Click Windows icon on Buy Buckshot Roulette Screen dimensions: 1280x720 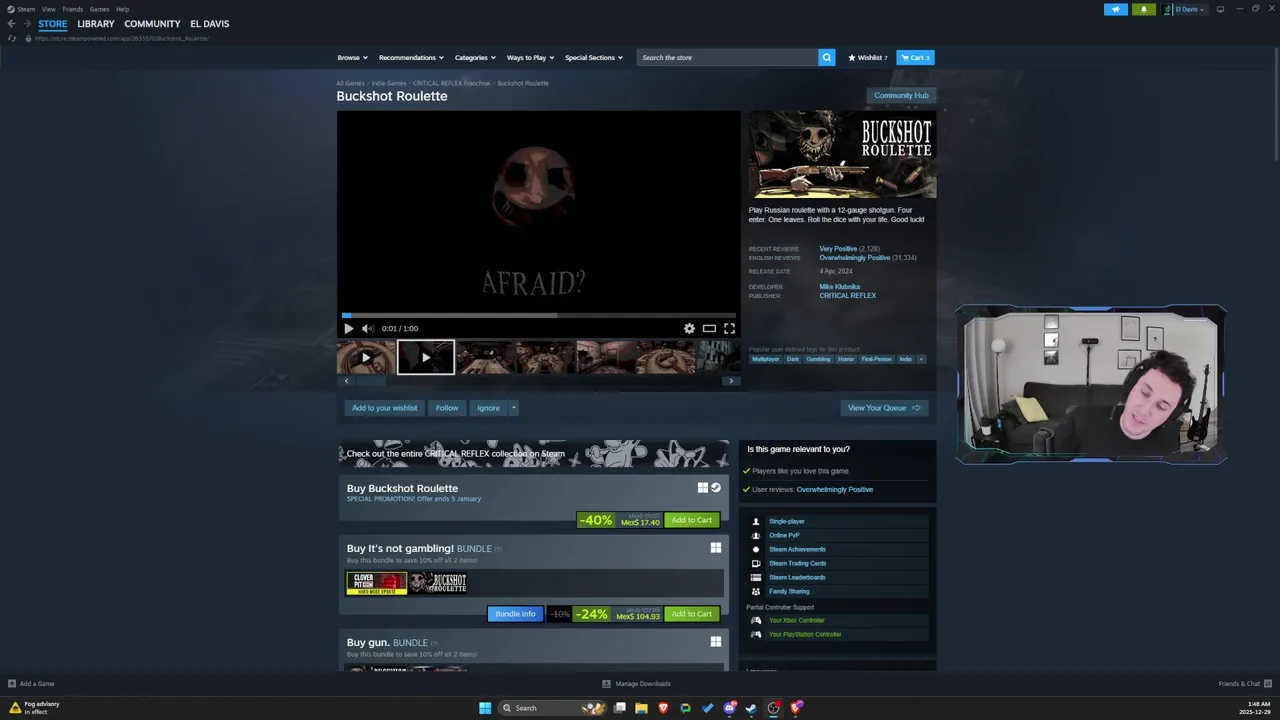(703, 488)
